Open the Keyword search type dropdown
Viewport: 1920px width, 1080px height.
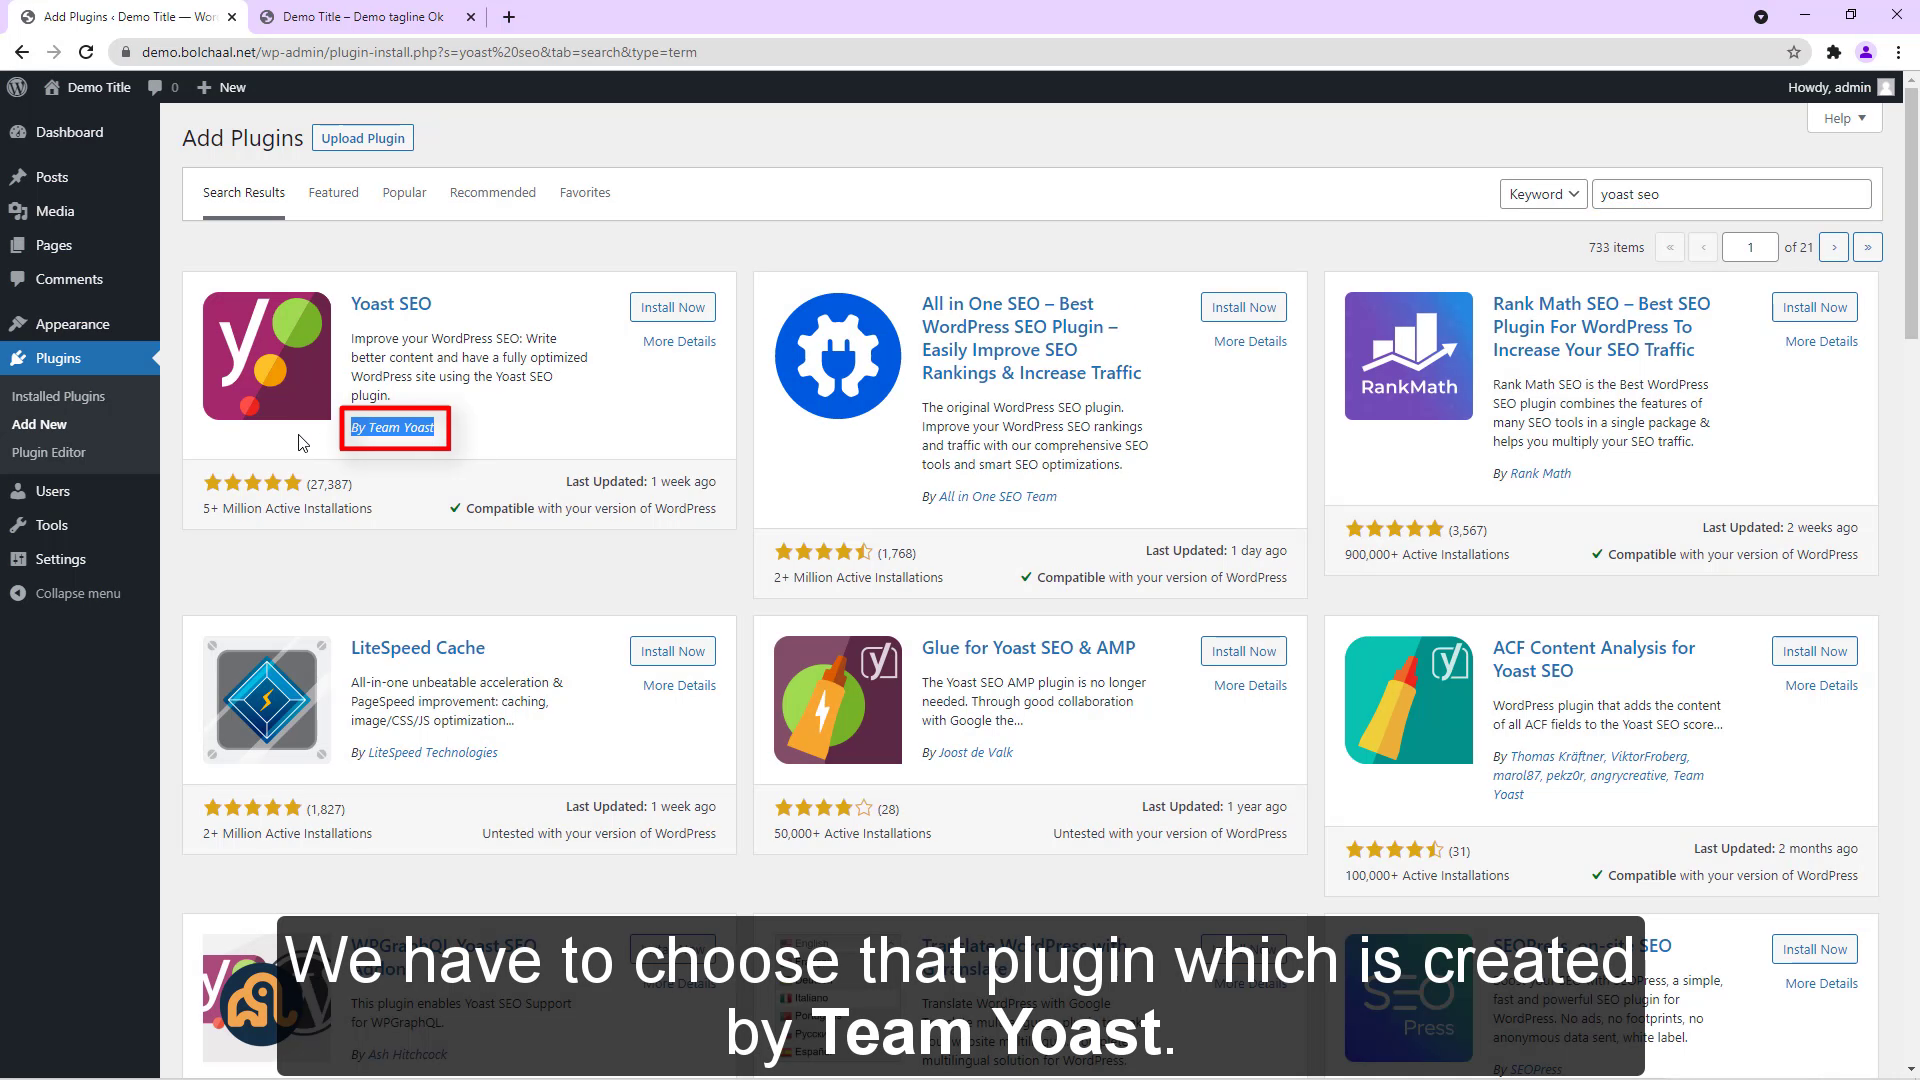point(1543,194)
